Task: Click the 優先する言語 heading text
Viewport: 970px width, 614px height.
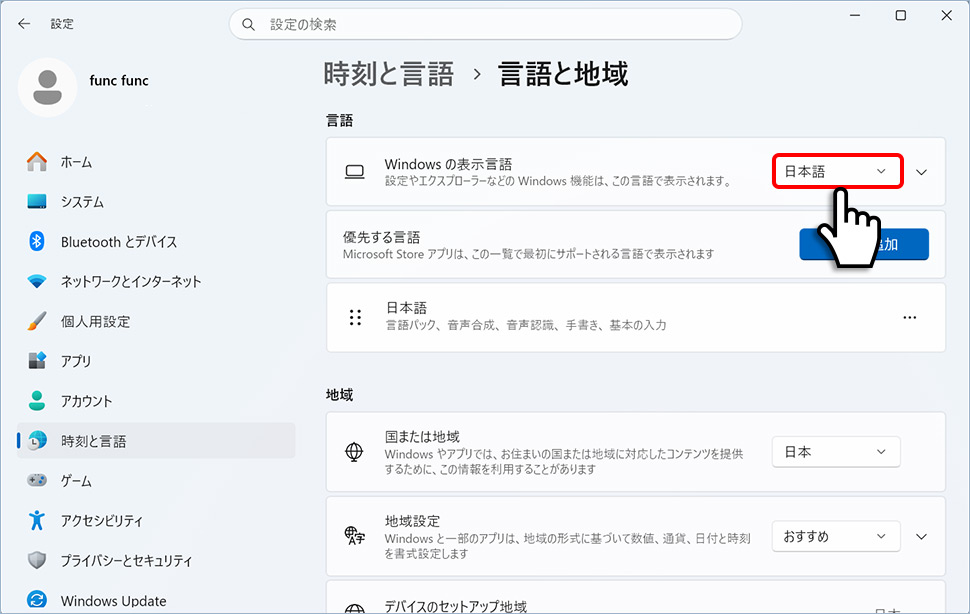Action: (x=382, y=237)
